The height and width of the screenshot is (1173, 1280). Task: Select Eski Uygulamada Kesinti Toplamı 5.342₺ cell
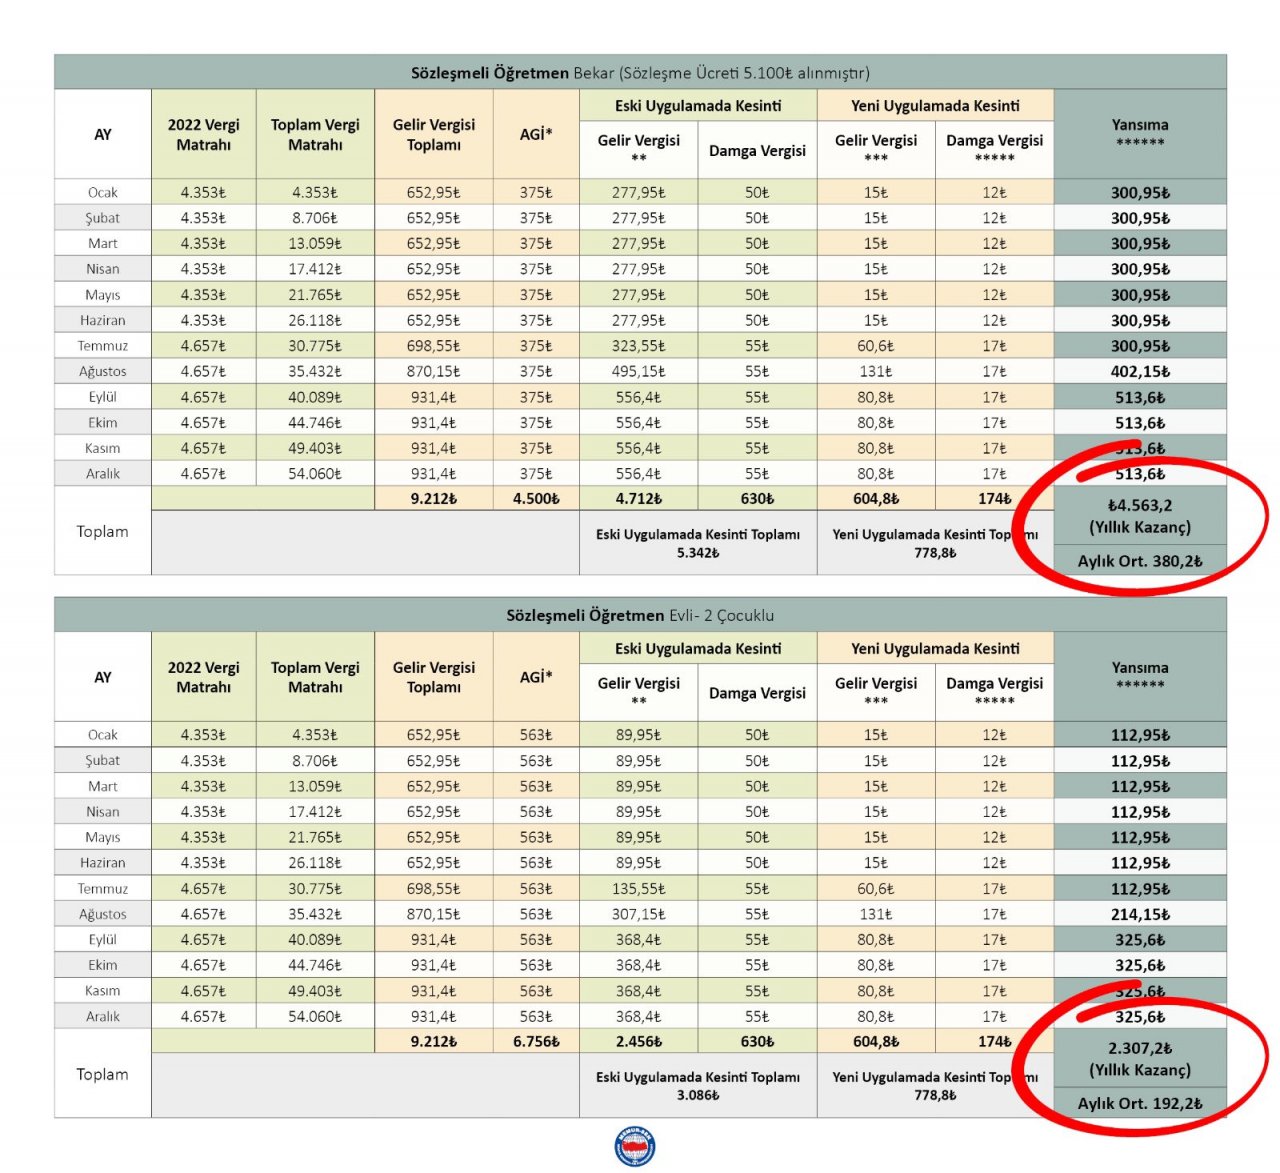click(x=697, y=543)
